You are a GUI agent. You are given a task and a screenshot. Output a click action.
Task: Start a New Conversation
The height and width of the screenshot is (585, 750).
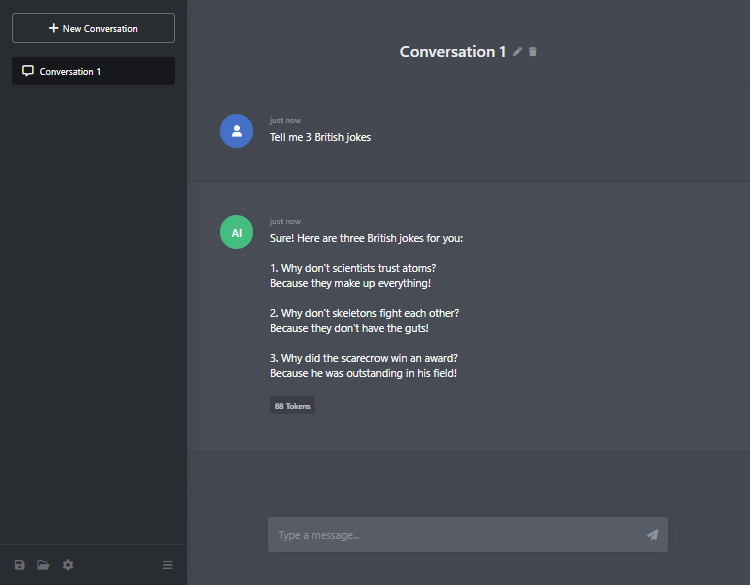tap(93, 28)
